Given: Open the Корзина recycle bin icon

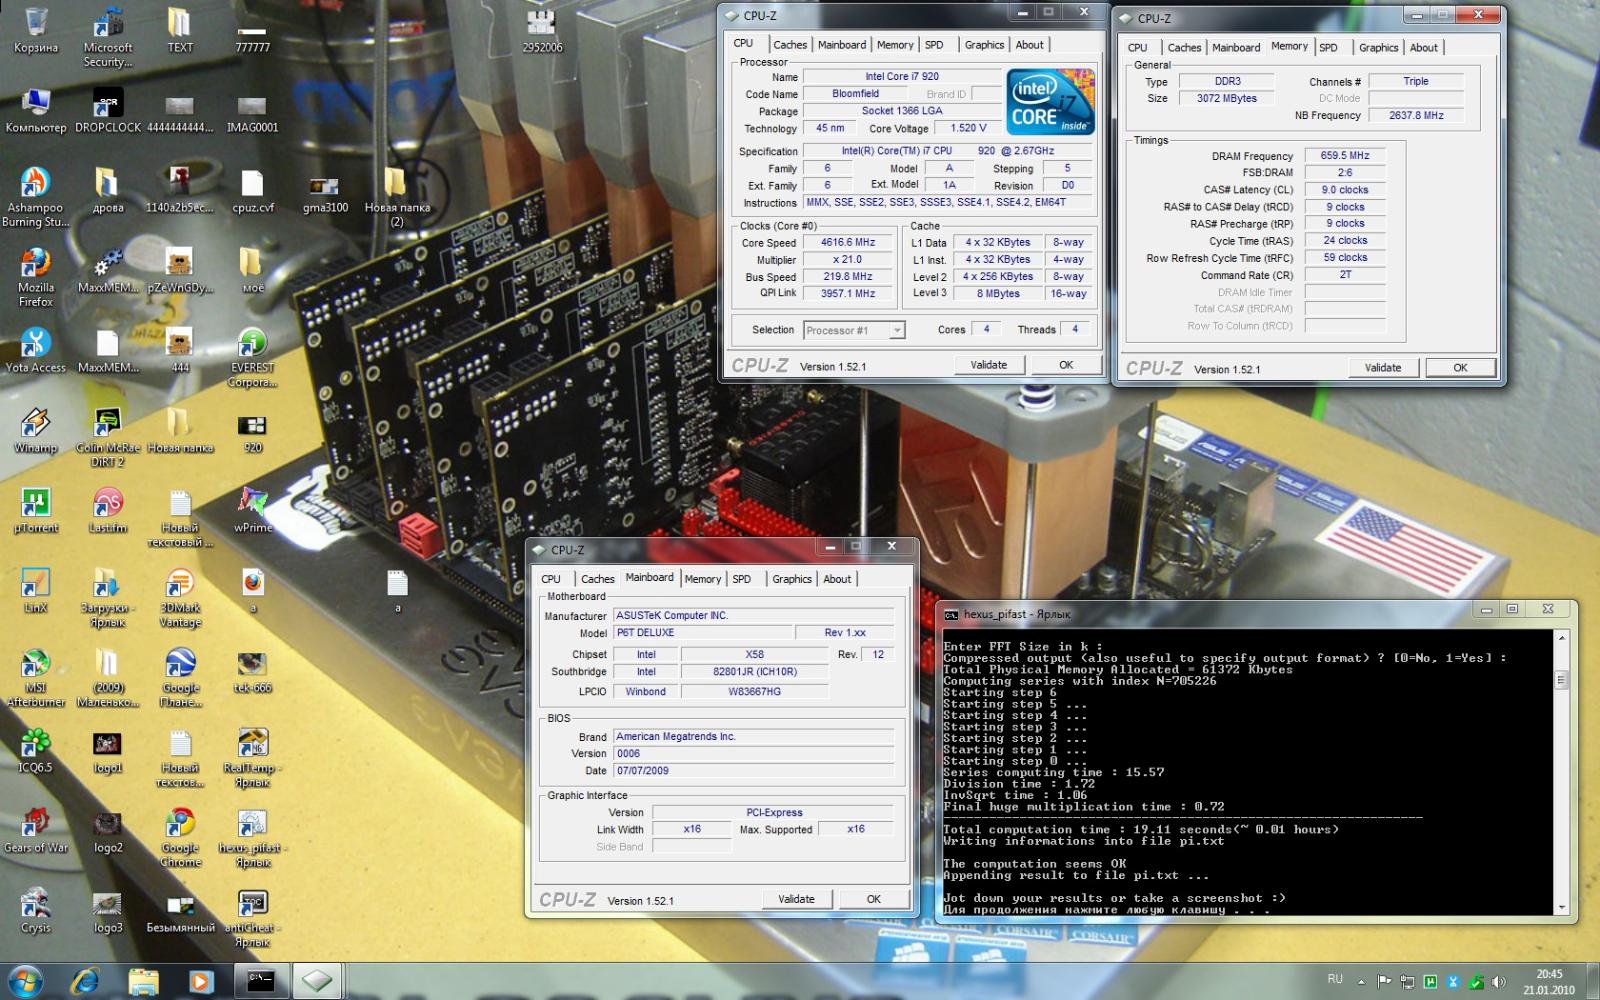Looking at the screenshot, I should tap(36, 31).
